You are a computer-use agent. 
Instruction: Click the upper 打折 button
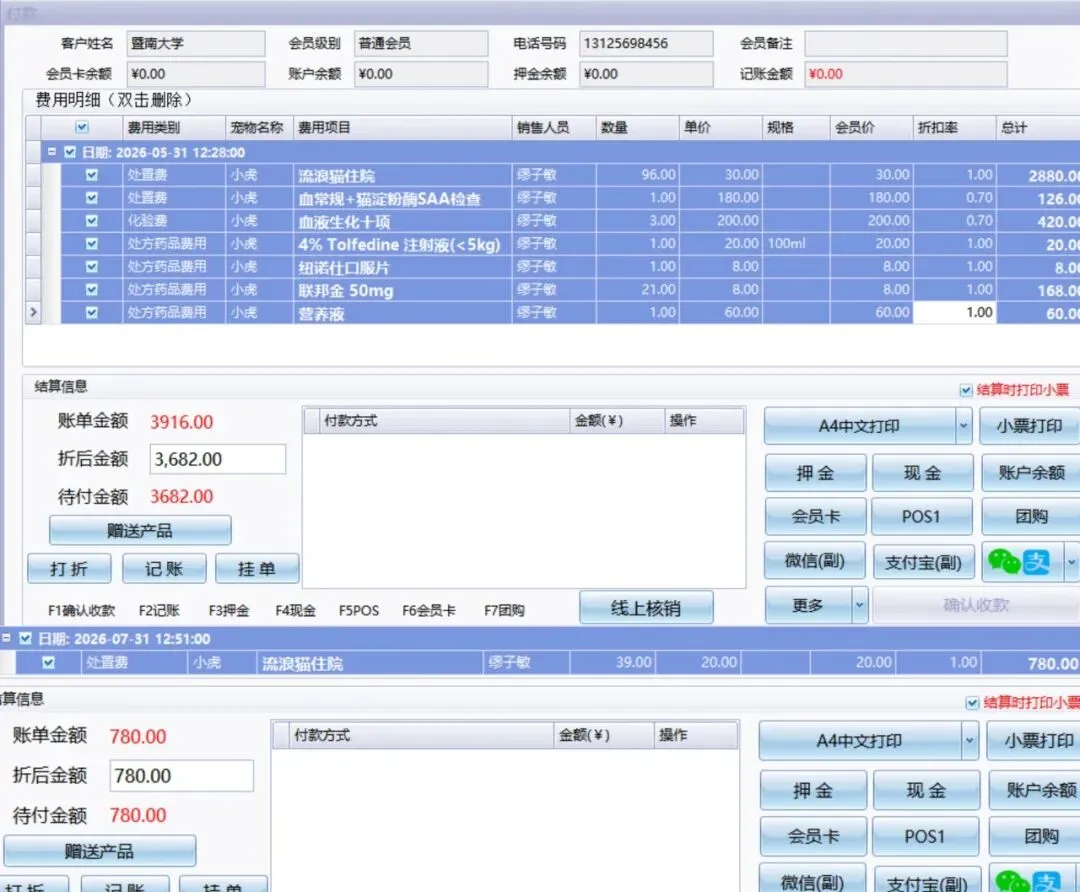point(69,568)
